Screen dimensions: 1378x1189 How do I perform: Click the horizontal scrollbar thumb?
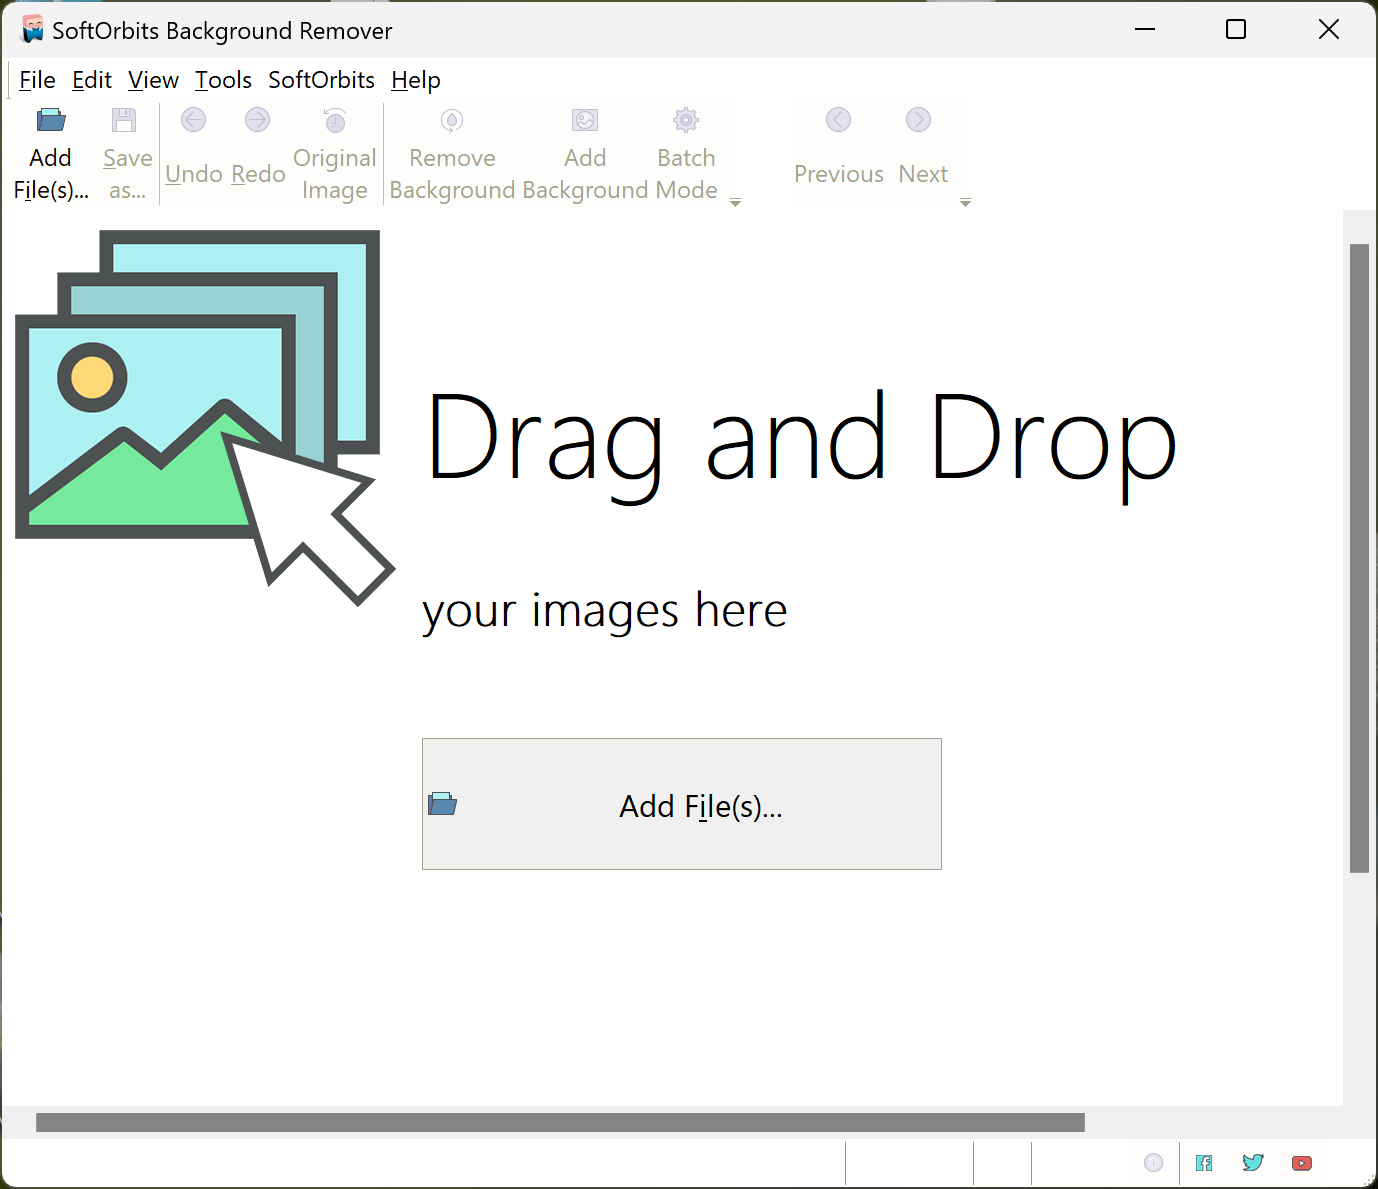(560, 1122)
